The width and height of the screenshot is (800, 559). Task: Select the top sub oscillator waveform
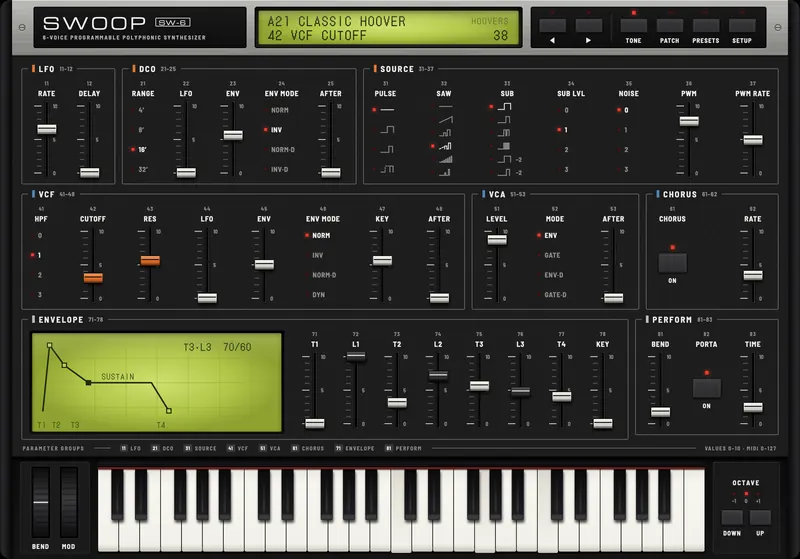(504, 107)
